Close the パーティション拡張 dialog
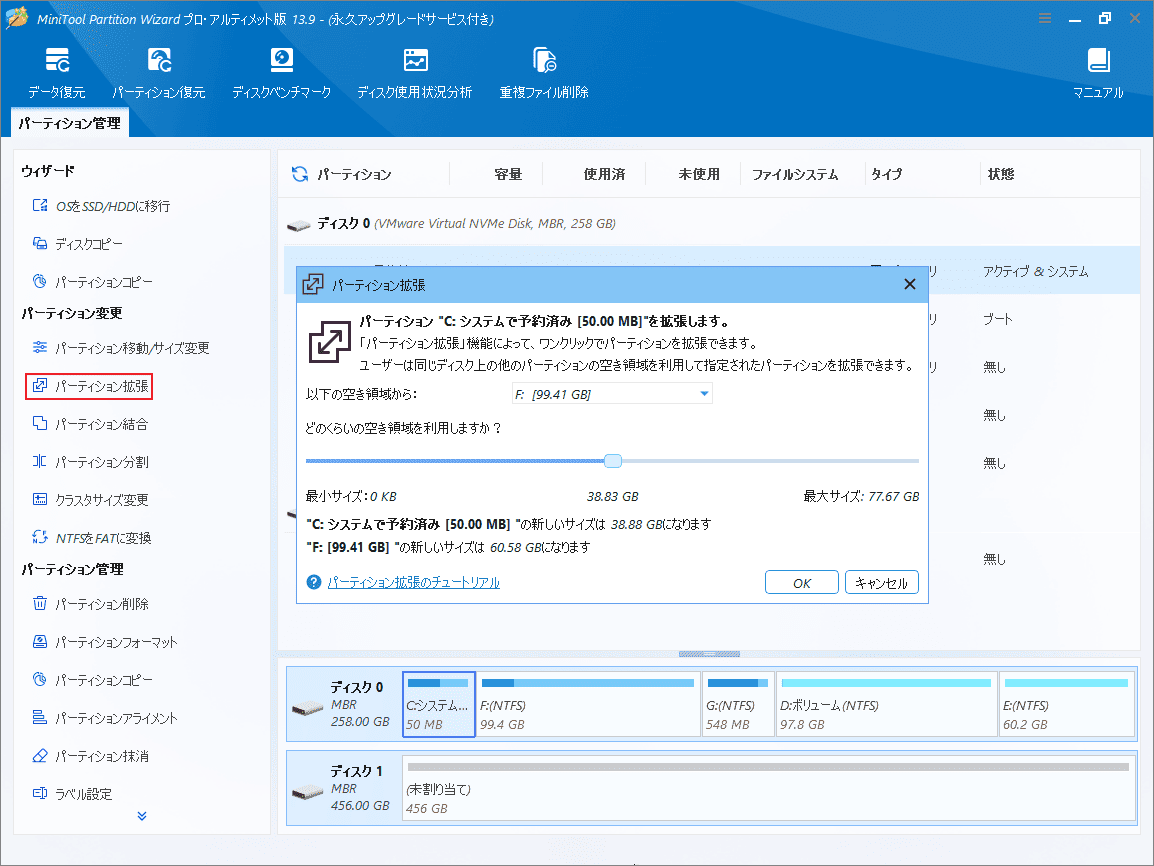 tap(910, 284)
